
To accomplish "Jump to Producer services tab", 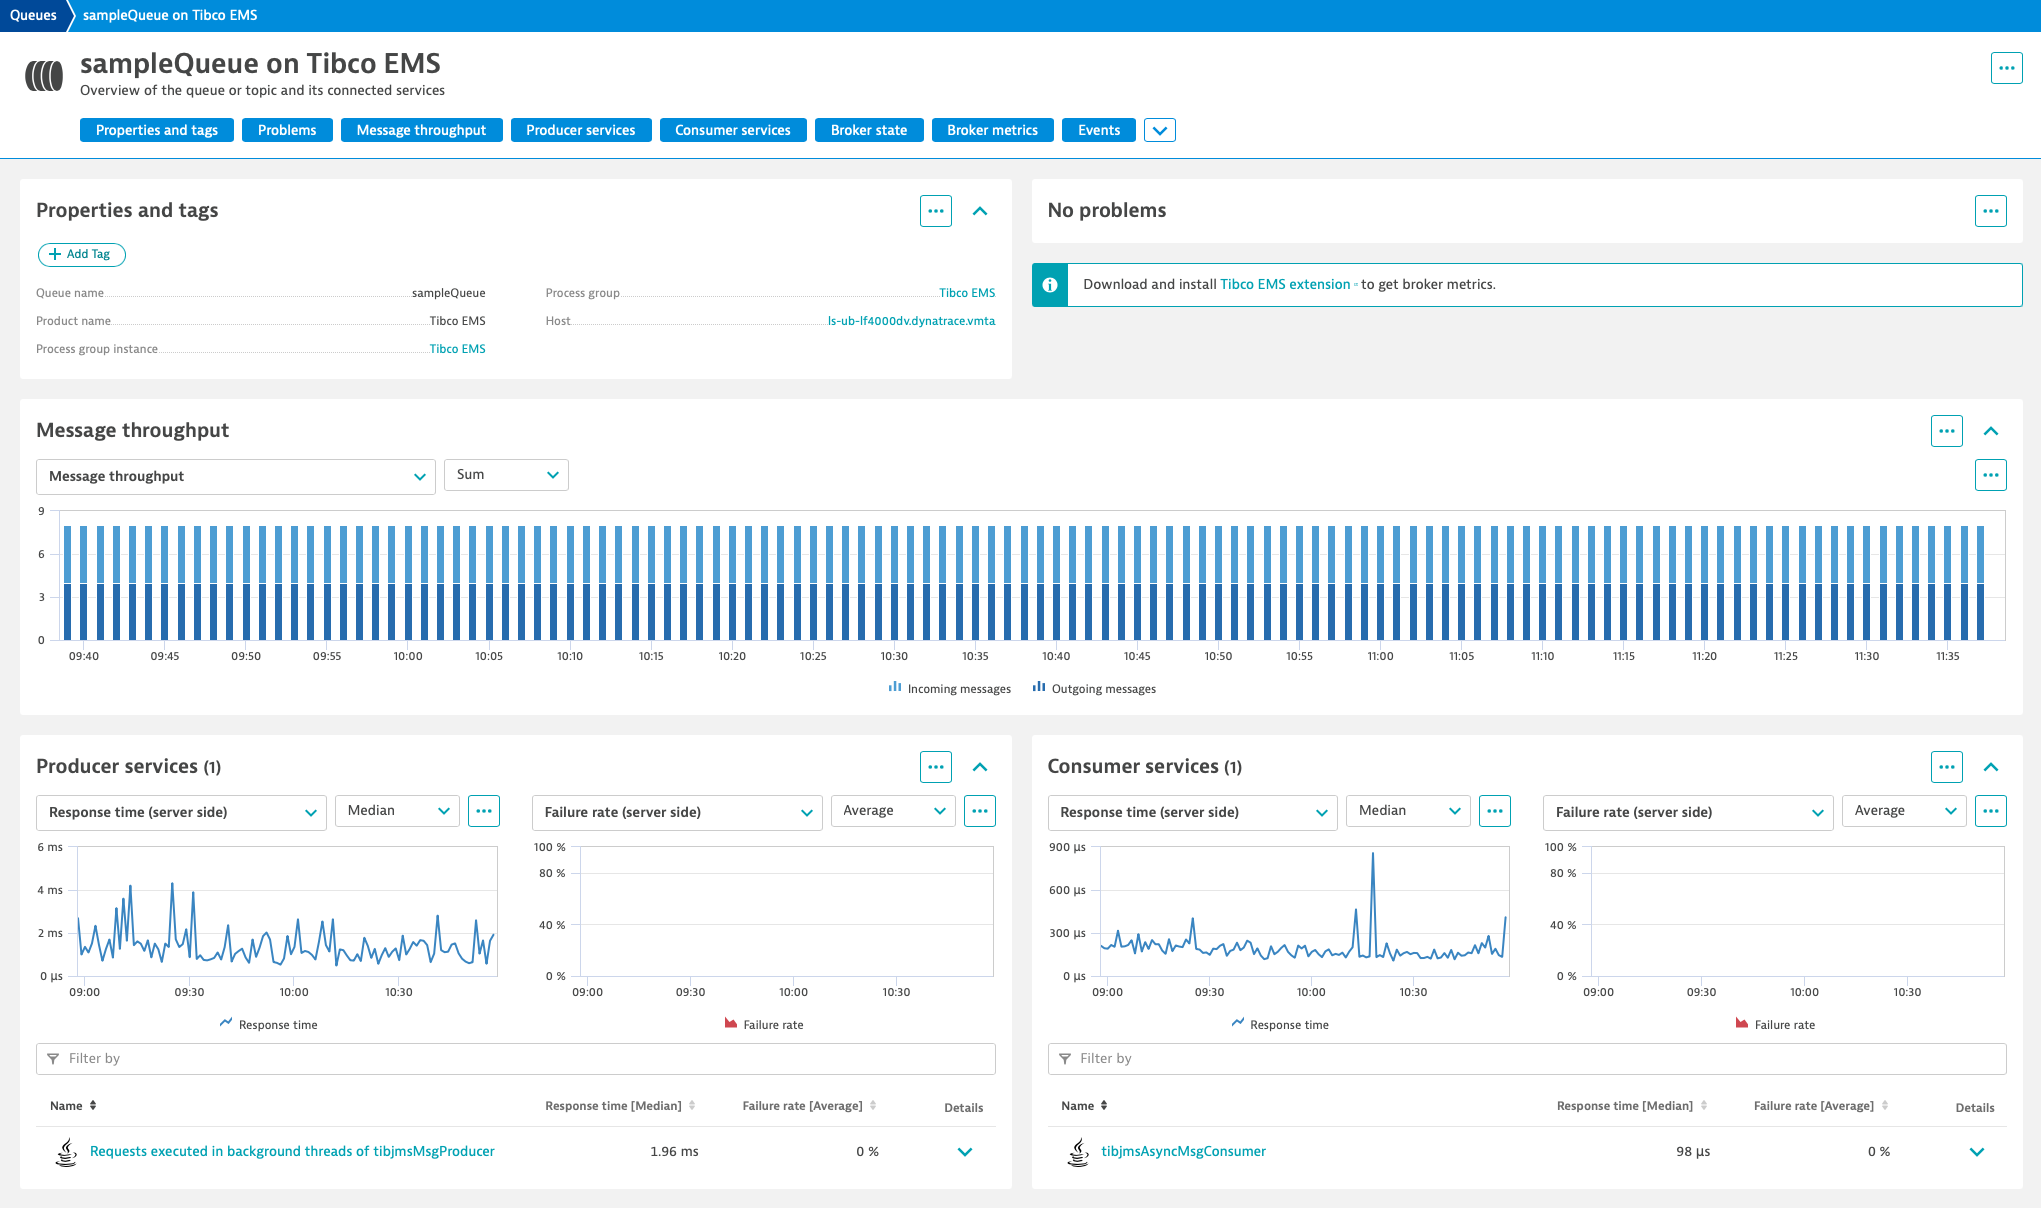I will [x=581, y=130].
